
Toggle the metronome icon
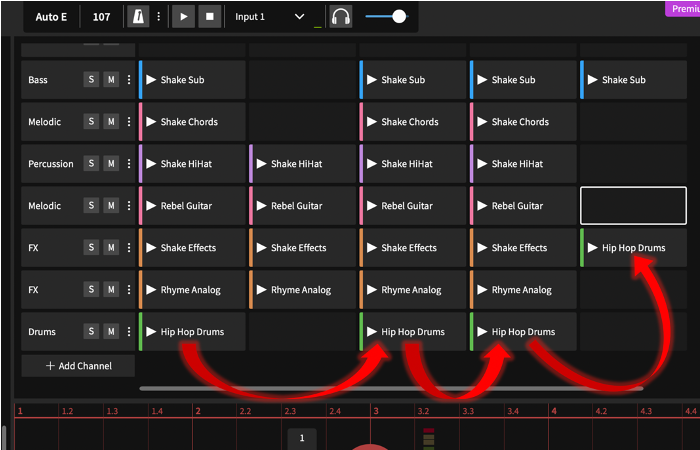click(138, 17)
